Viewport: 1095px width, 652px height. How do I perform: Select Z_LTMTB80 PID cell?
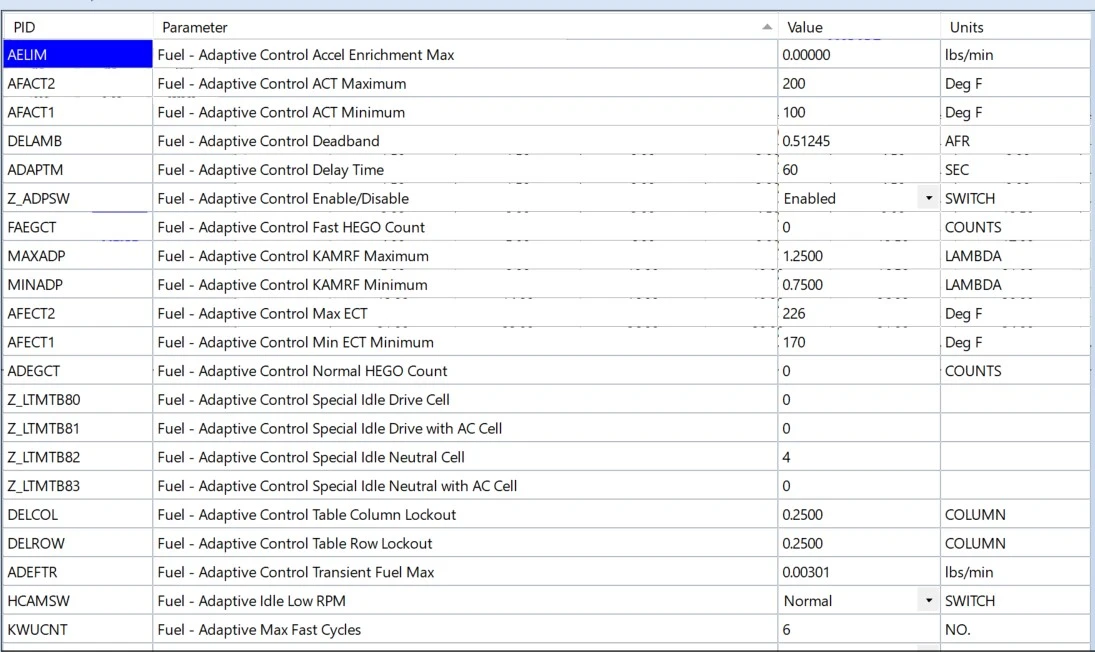point(78,399)
